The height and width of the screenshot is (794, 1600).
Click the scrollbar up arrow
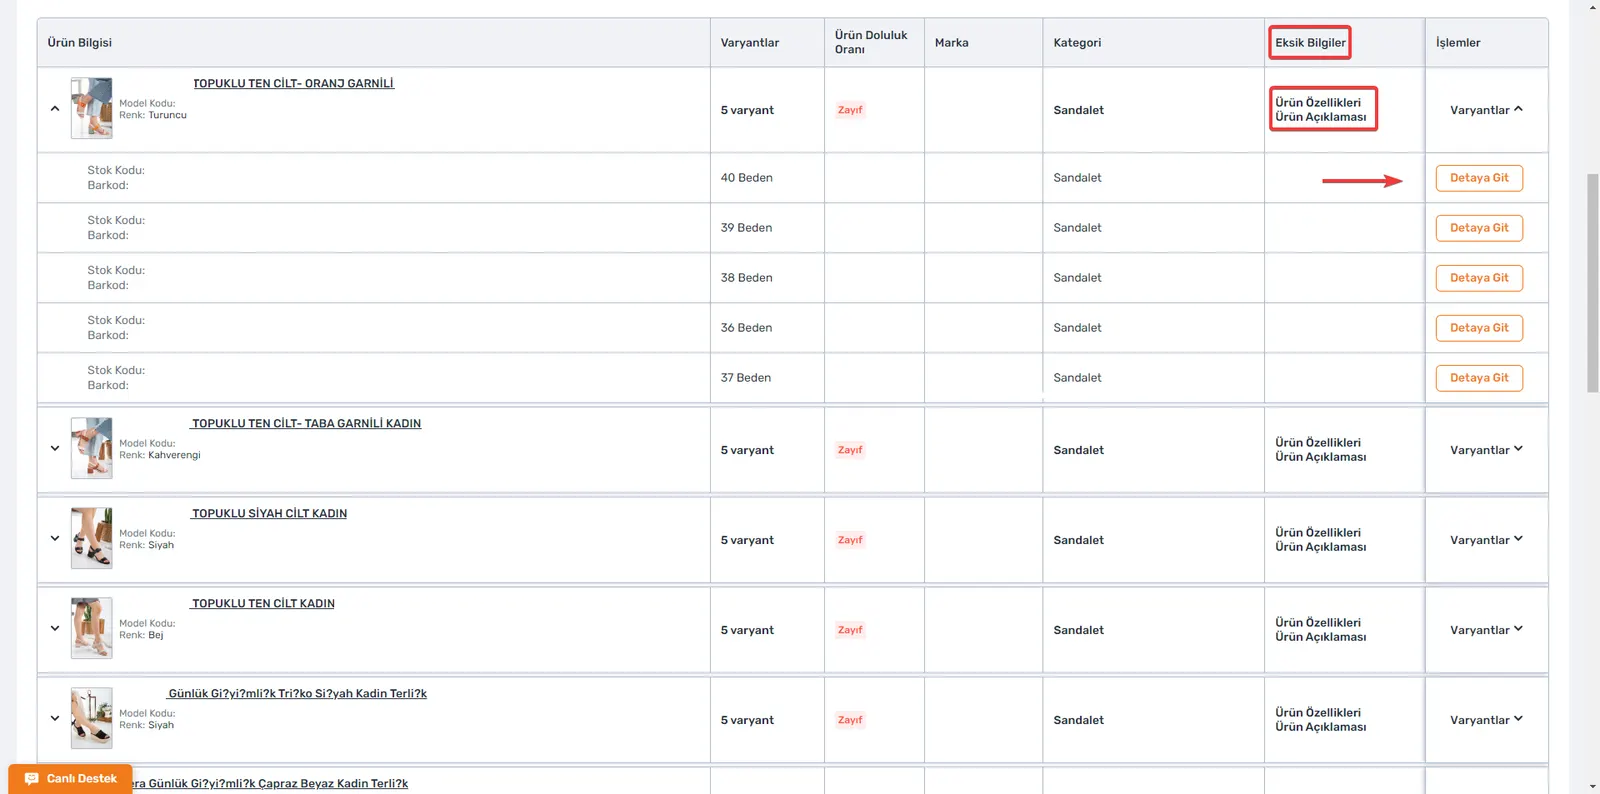point(1593,6)
